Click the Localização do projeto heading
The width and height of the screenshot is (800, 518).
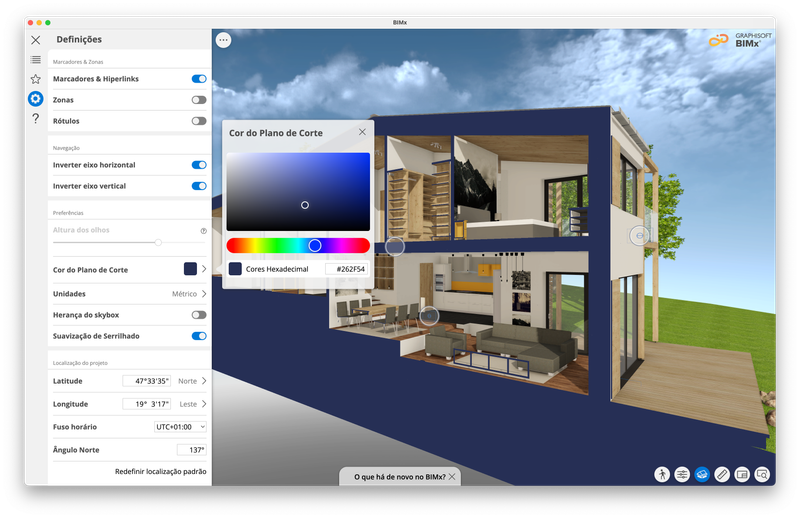(80, 363)
